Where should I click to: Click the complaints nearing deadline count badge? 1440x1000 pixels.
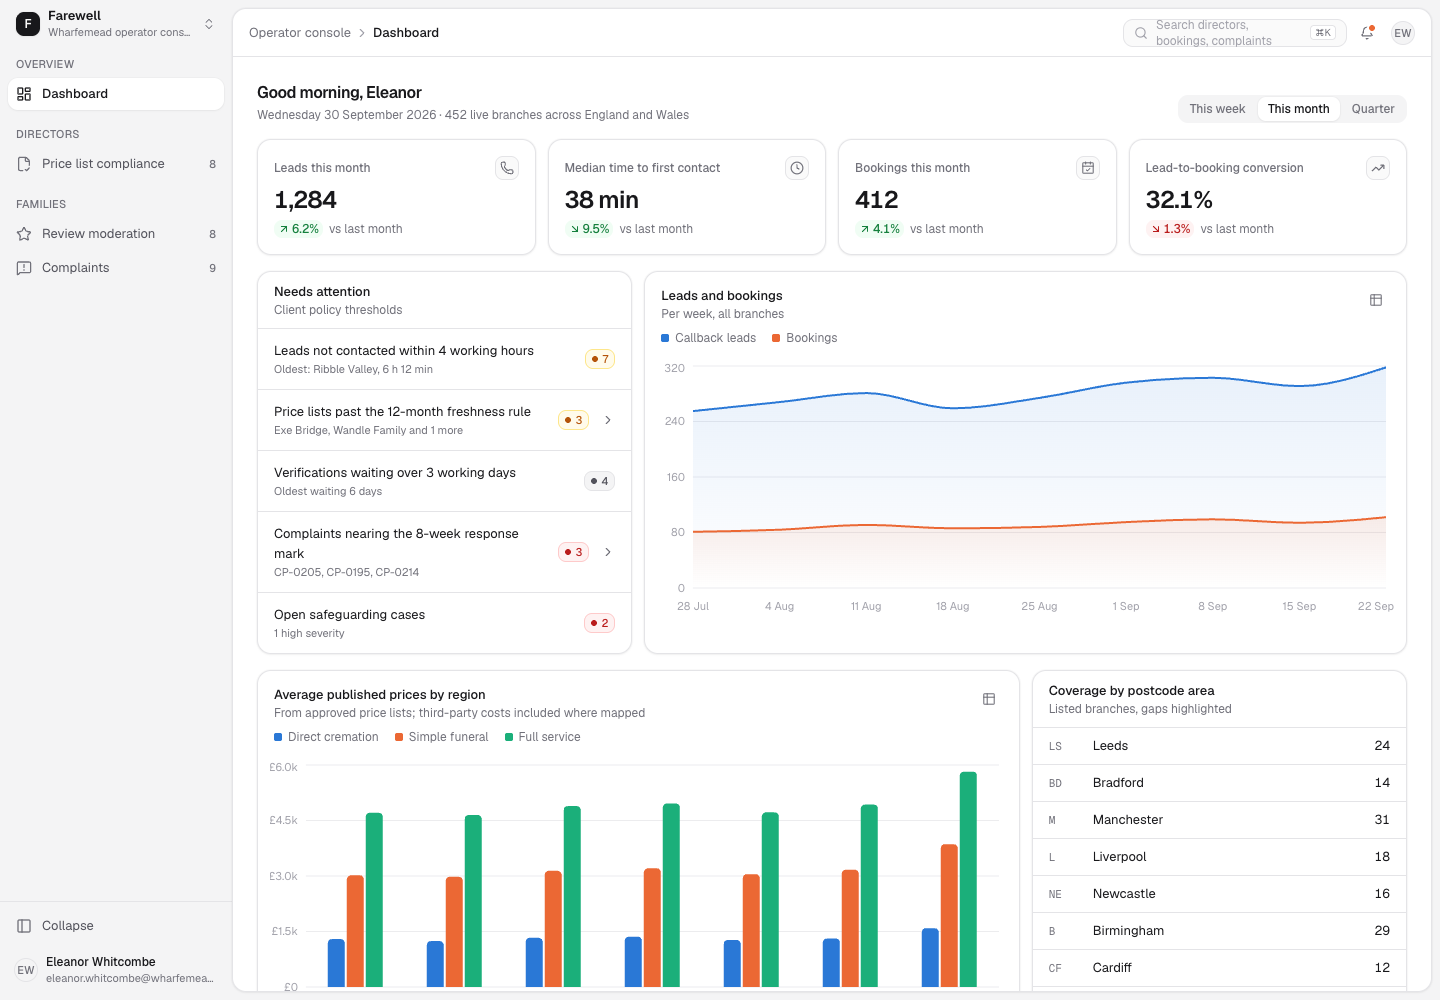pos(573,552)
